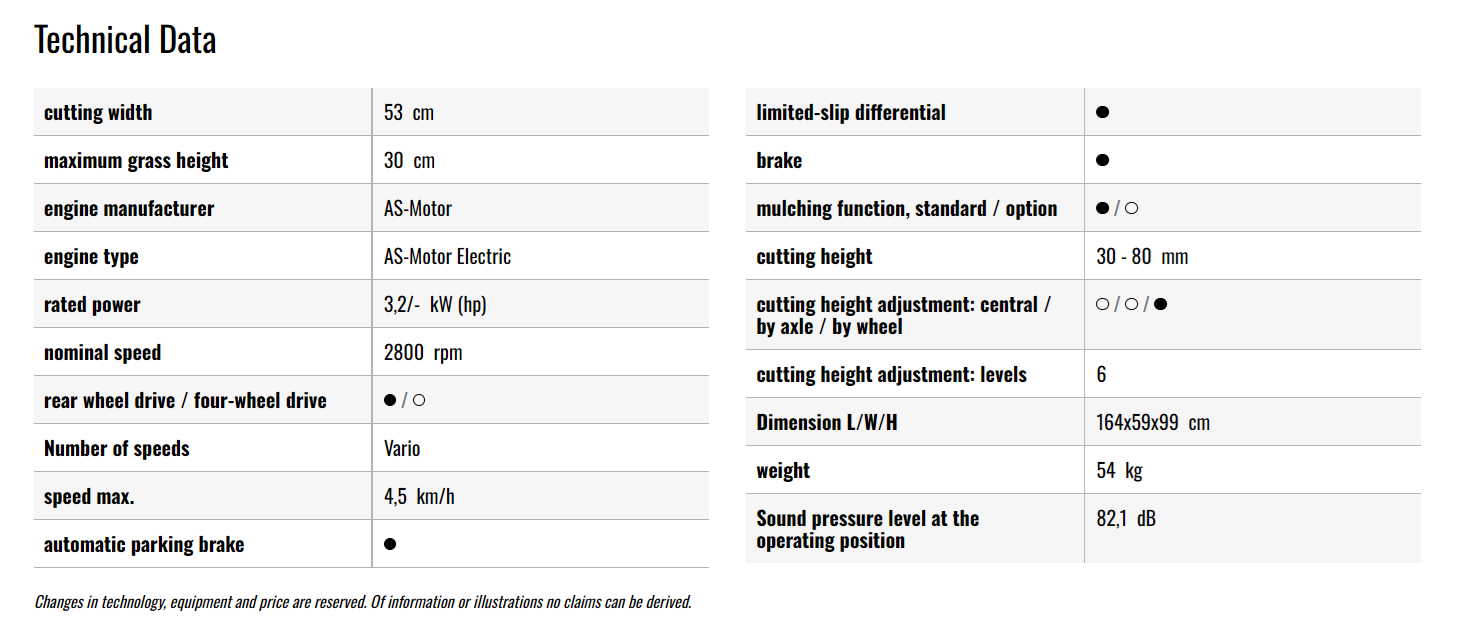
Task: Click the Technical Data heading
Action: [x=125, y=40]
